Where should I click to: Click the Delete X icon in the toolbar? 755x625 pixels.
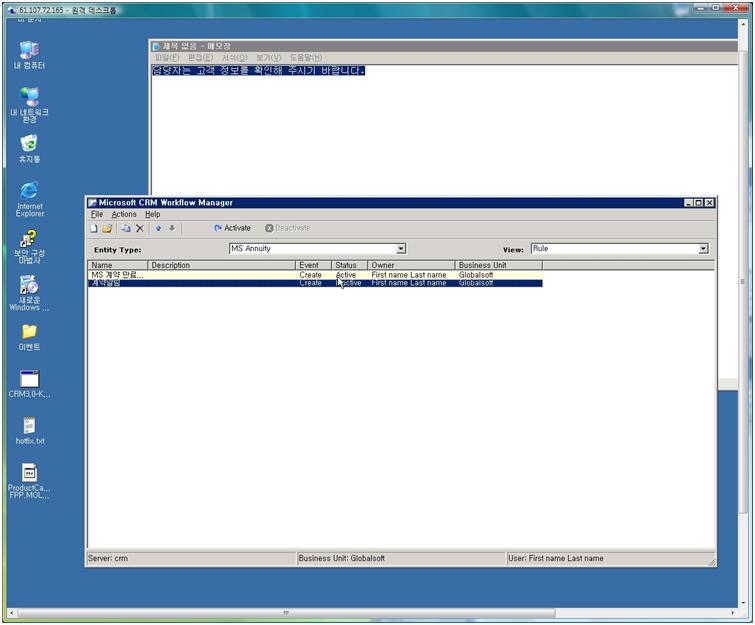(x=140, y=228)
